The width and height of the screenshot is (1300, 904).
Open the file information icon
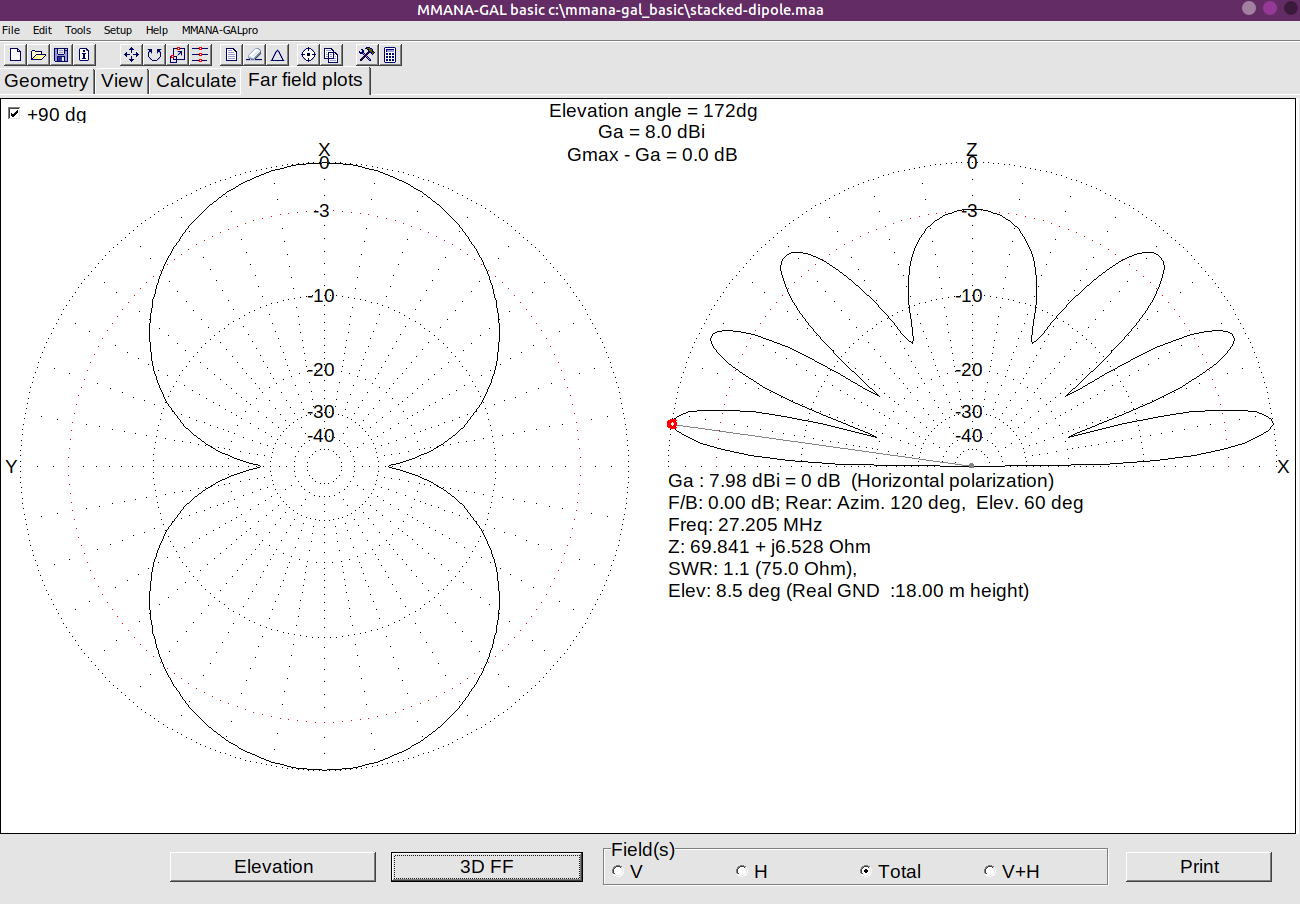coord(84,54)
